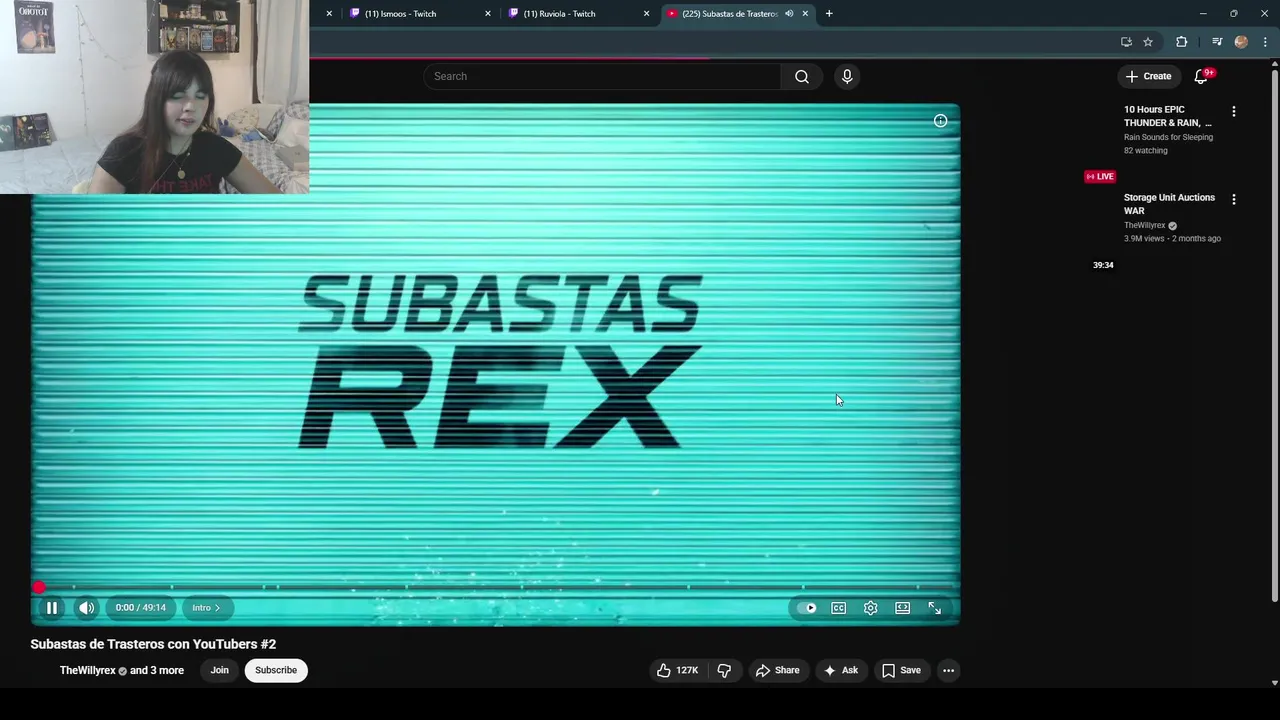Click the video title Subastas de Trasteros
This screenshot has width=1280, height=720.
coord(153,644)
